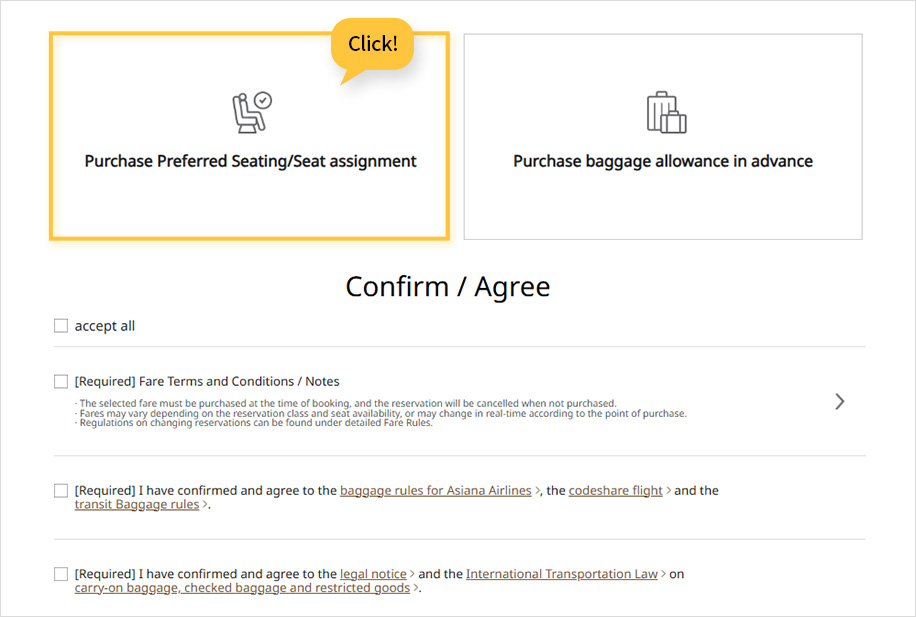Click the arrow after baggage rules for Asiana Airlines
916x617 pixels.
(537, 491)
